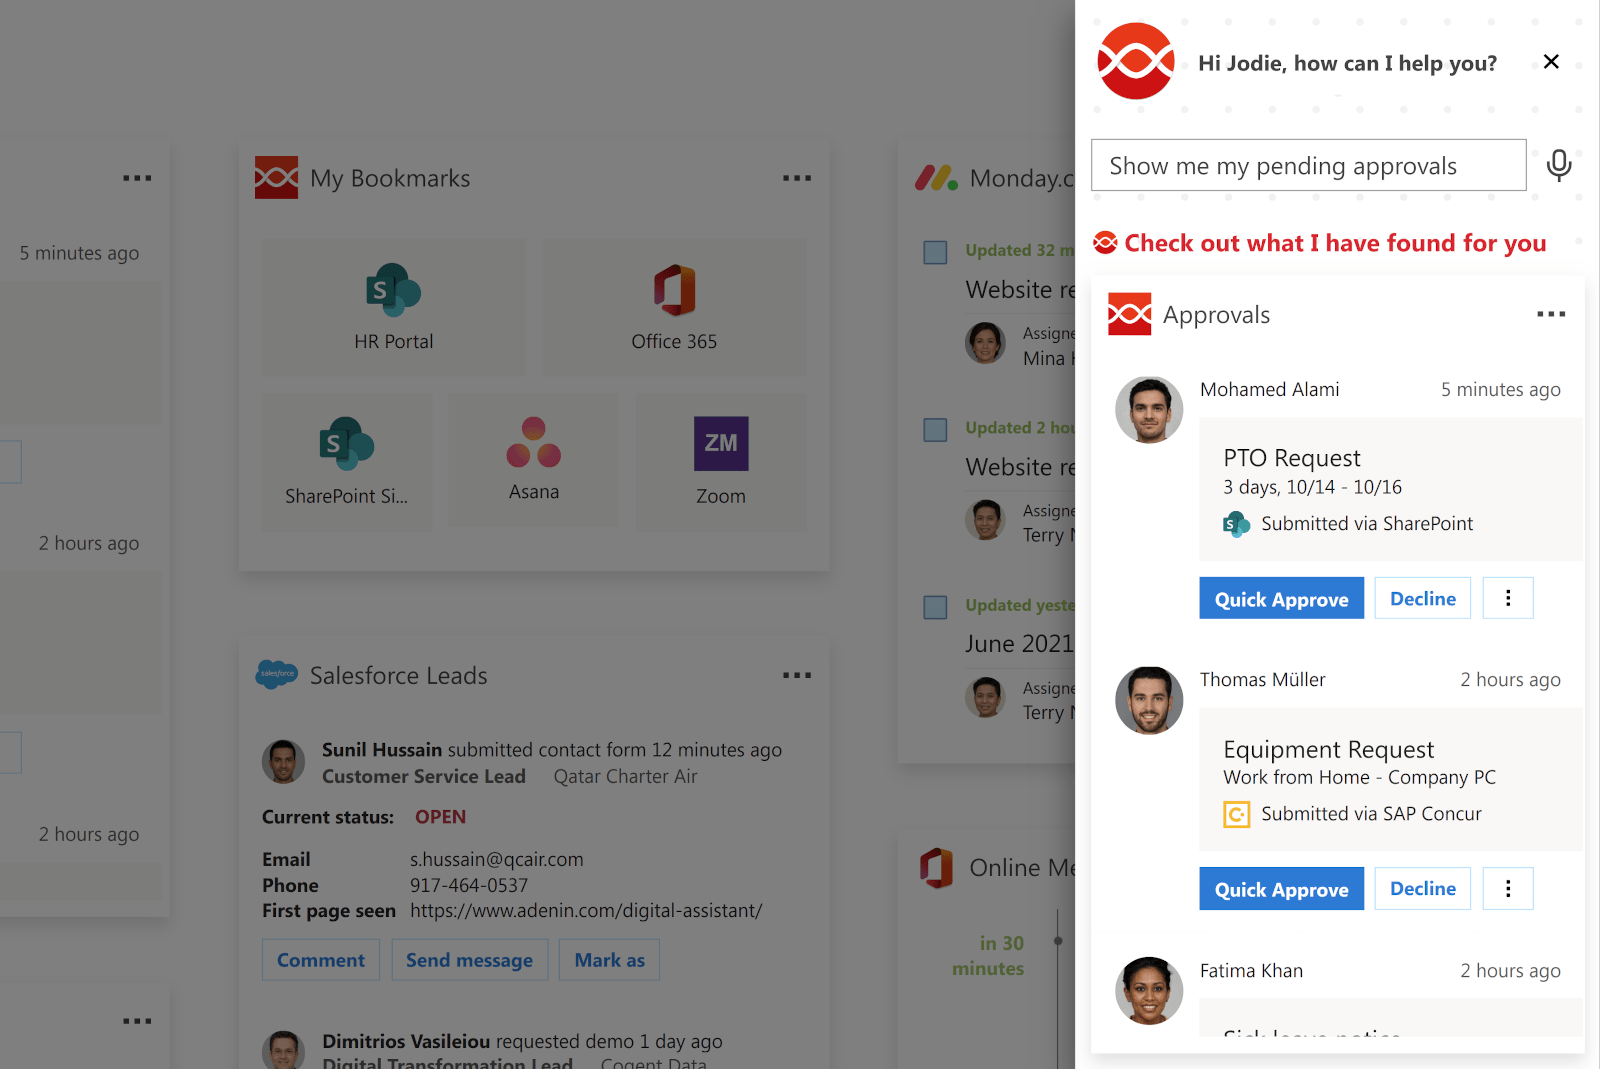
Task: Click s.hussain@qcair.com email address
Action: 496,859
